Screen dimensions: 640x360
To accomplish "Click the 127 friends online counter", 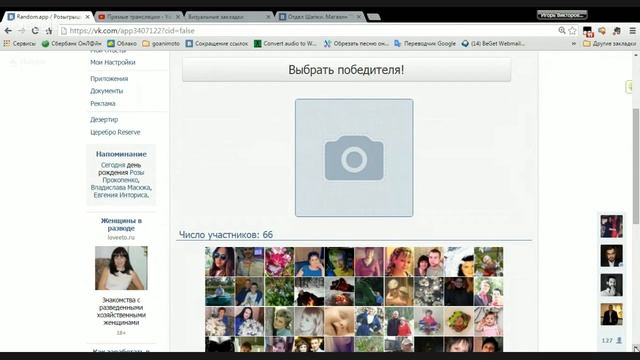I will pyautogui.click(x=611, y=340).
